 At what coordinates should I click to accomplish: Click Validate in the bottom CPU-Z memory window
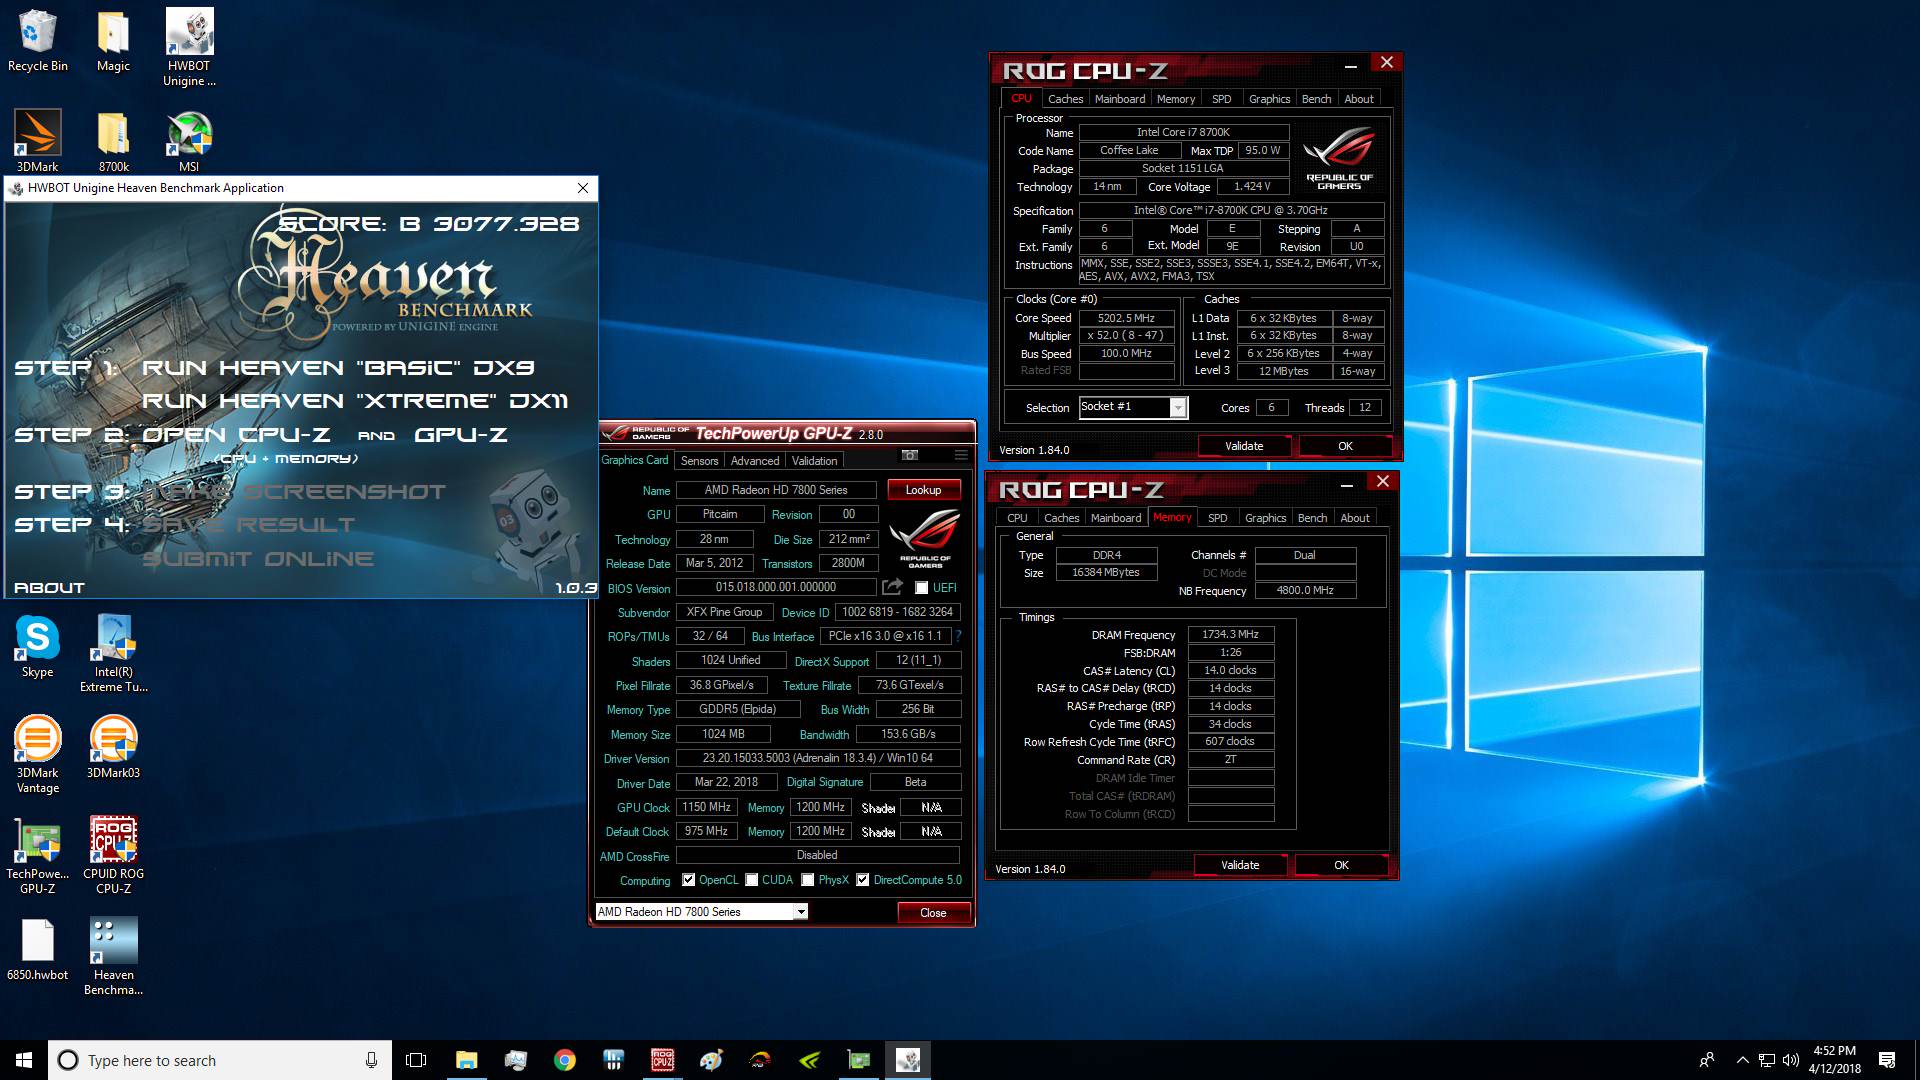click(1240, 865)
